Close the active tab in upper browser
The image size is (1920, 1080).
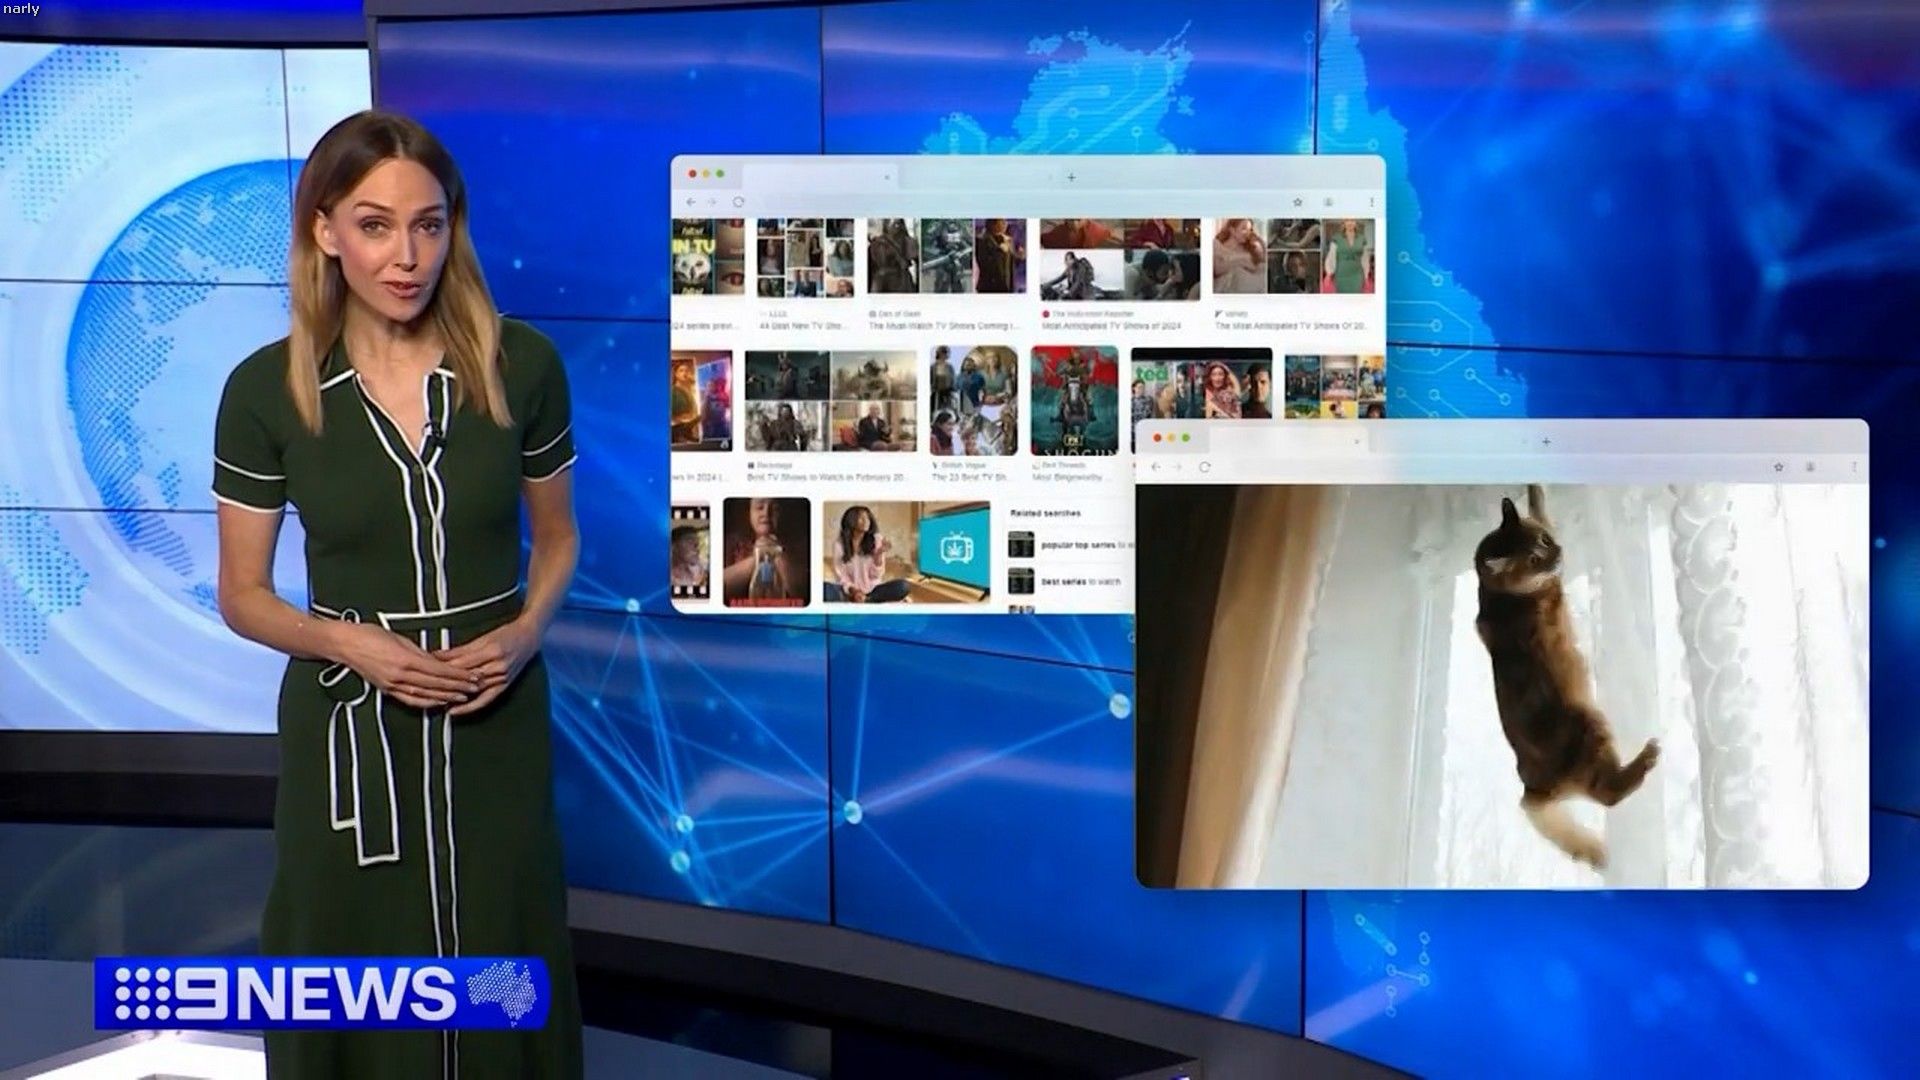tap(886, 177)
